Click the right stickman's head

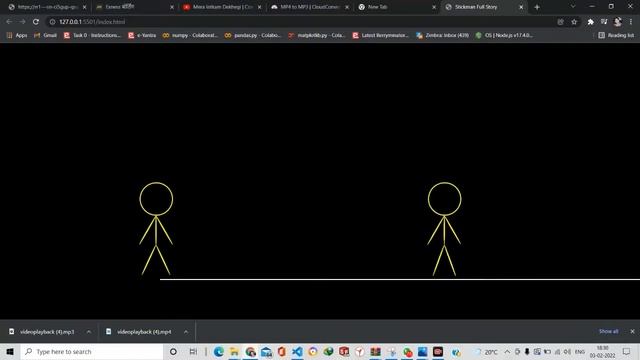(444, 199)
